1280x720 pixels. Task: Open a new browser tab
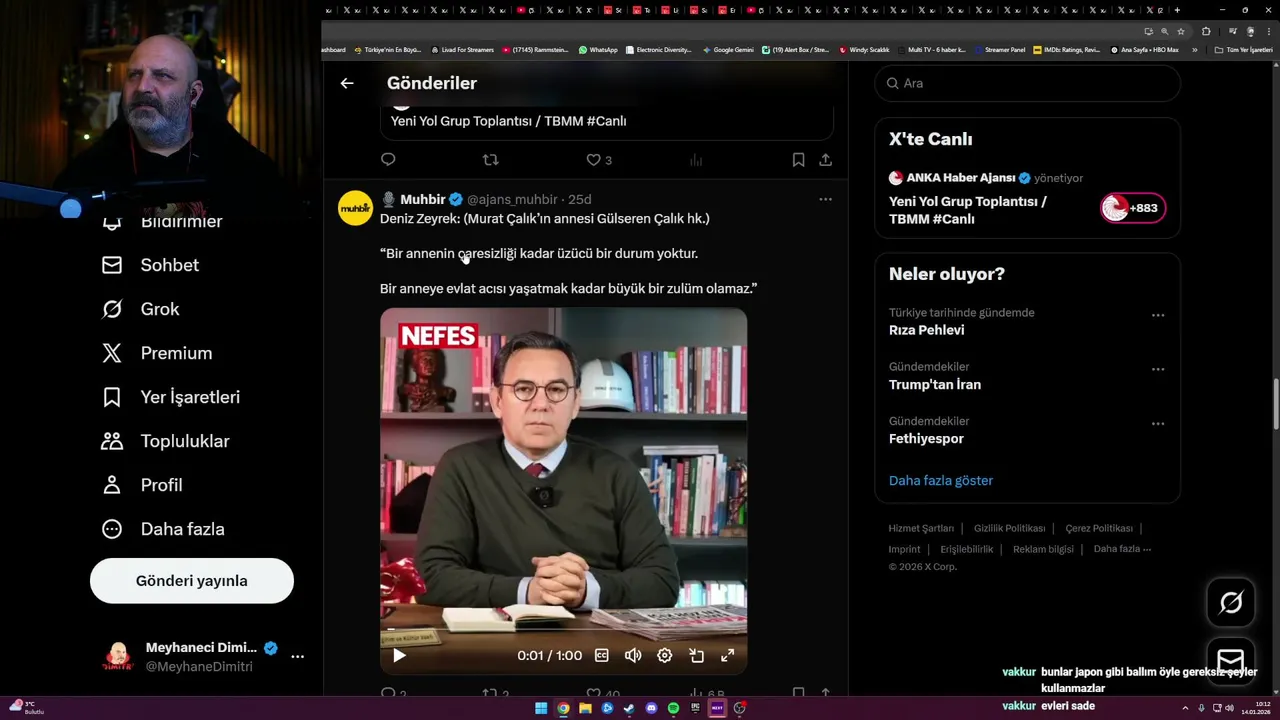(1177, 10)
